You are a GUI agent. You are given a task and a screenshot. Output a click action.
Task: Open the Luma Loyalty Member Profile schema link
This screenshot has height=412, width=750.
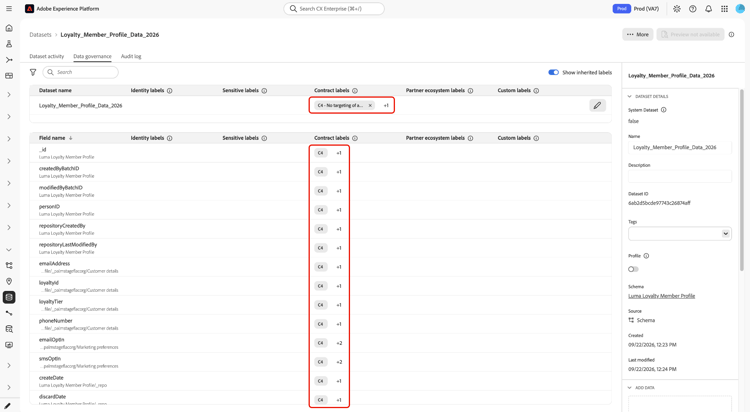pyautogui.click(x=661, y=296)
